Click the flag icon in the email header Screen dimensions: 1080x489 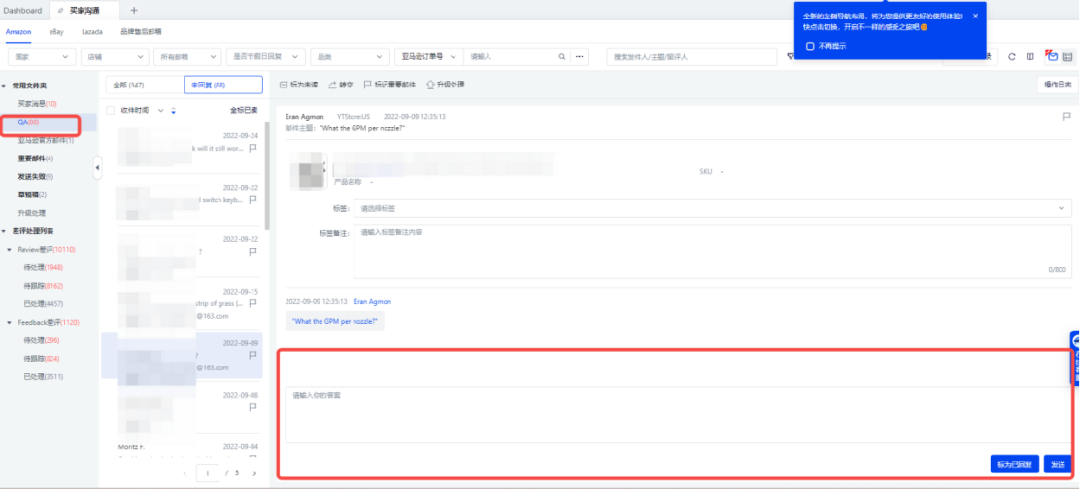(1066, 117)
